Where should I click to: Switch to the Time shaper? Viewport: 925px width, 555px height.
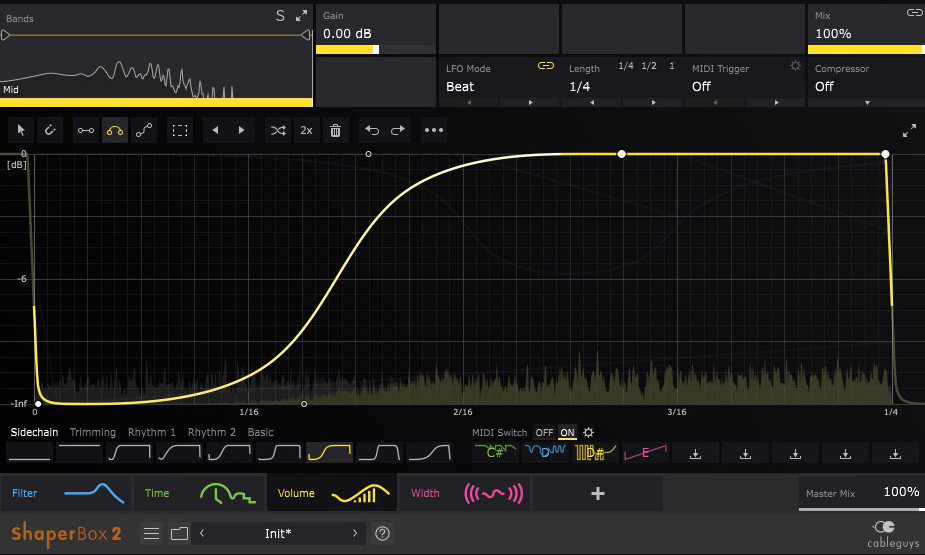pyautogui.click(x=199, y=493)
